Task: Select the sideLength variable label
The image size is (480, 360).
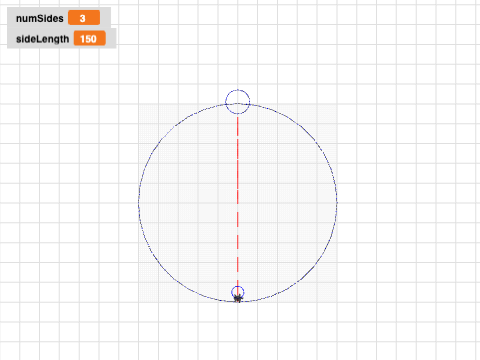Action: pos(43,39)
